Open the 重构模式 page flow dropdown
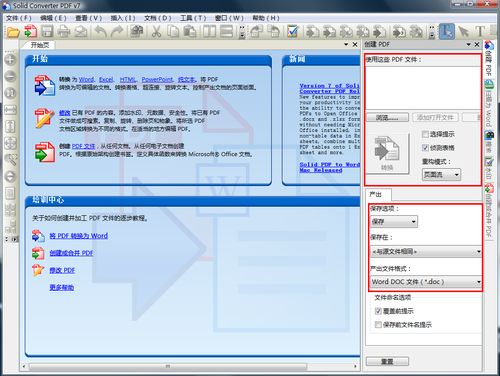The image size is (500, 376). (441, 174)
